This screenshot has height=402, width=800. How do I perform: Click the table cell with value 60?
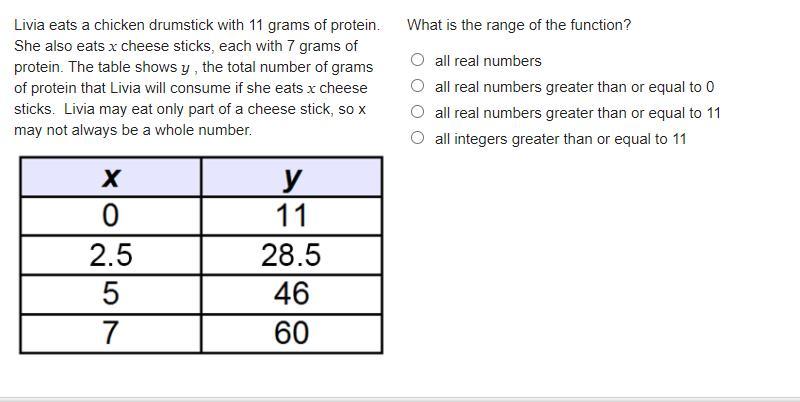coord(291,334)
